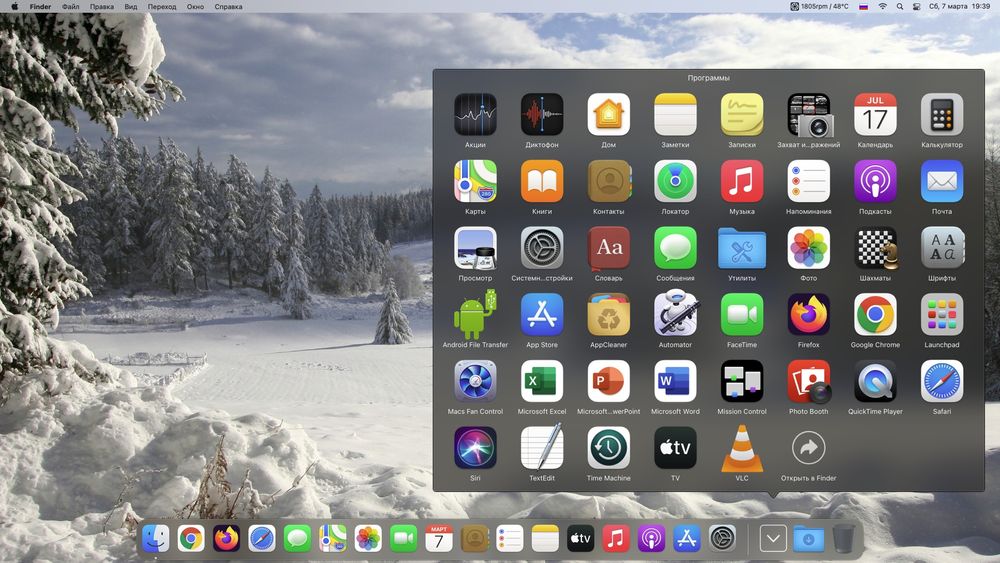This screenshot has height=563, width=1000.
Task: Open the Apple menu
Action: 15,6
